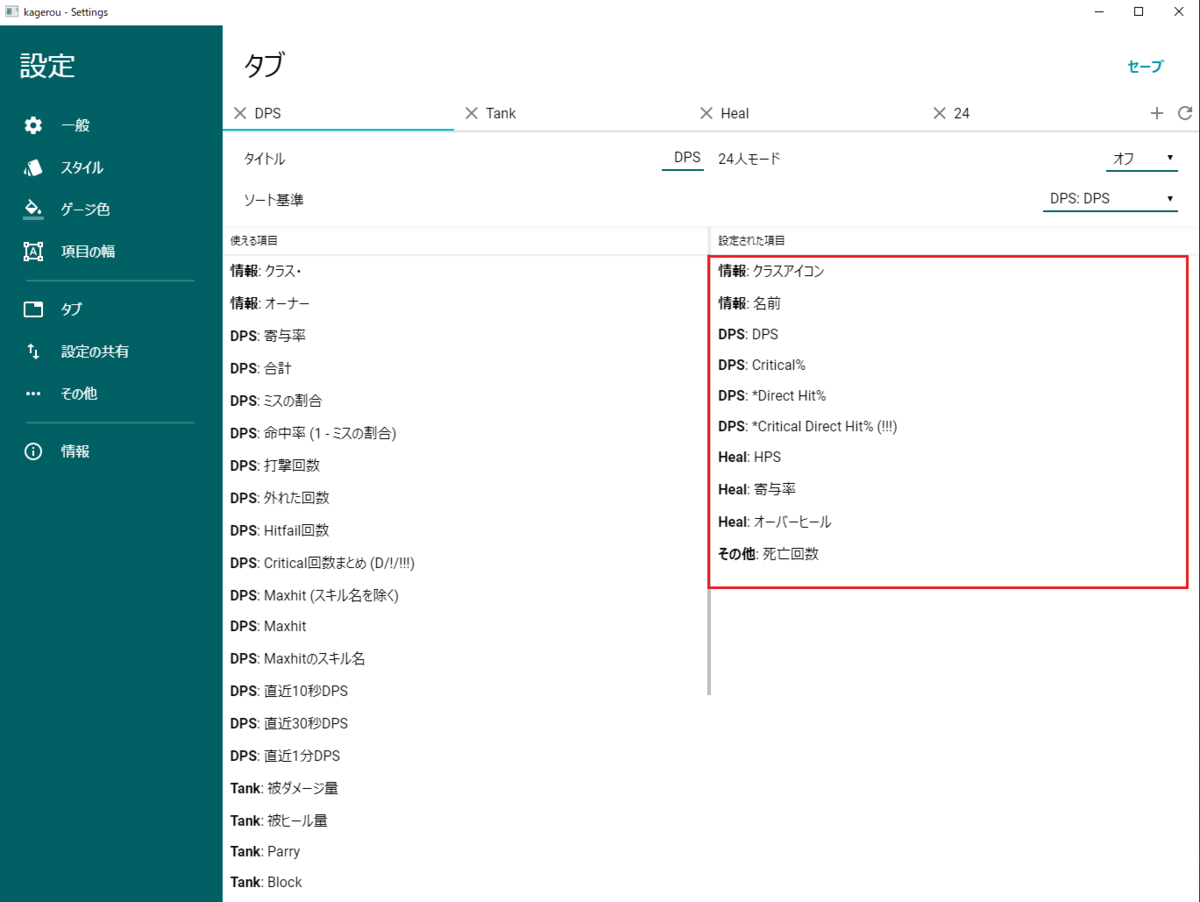Switch to the 24 tab
The height and width of the screenshot is (902, 1200).
click(x=961, y=113)
